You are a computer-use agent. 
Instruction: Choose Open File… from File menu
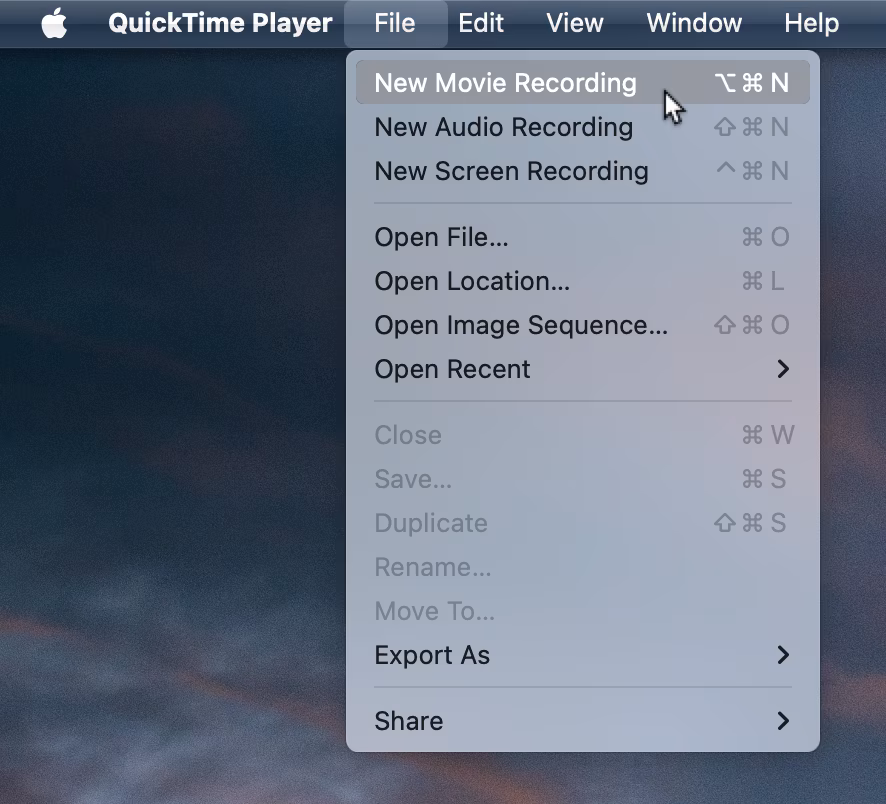583,237
